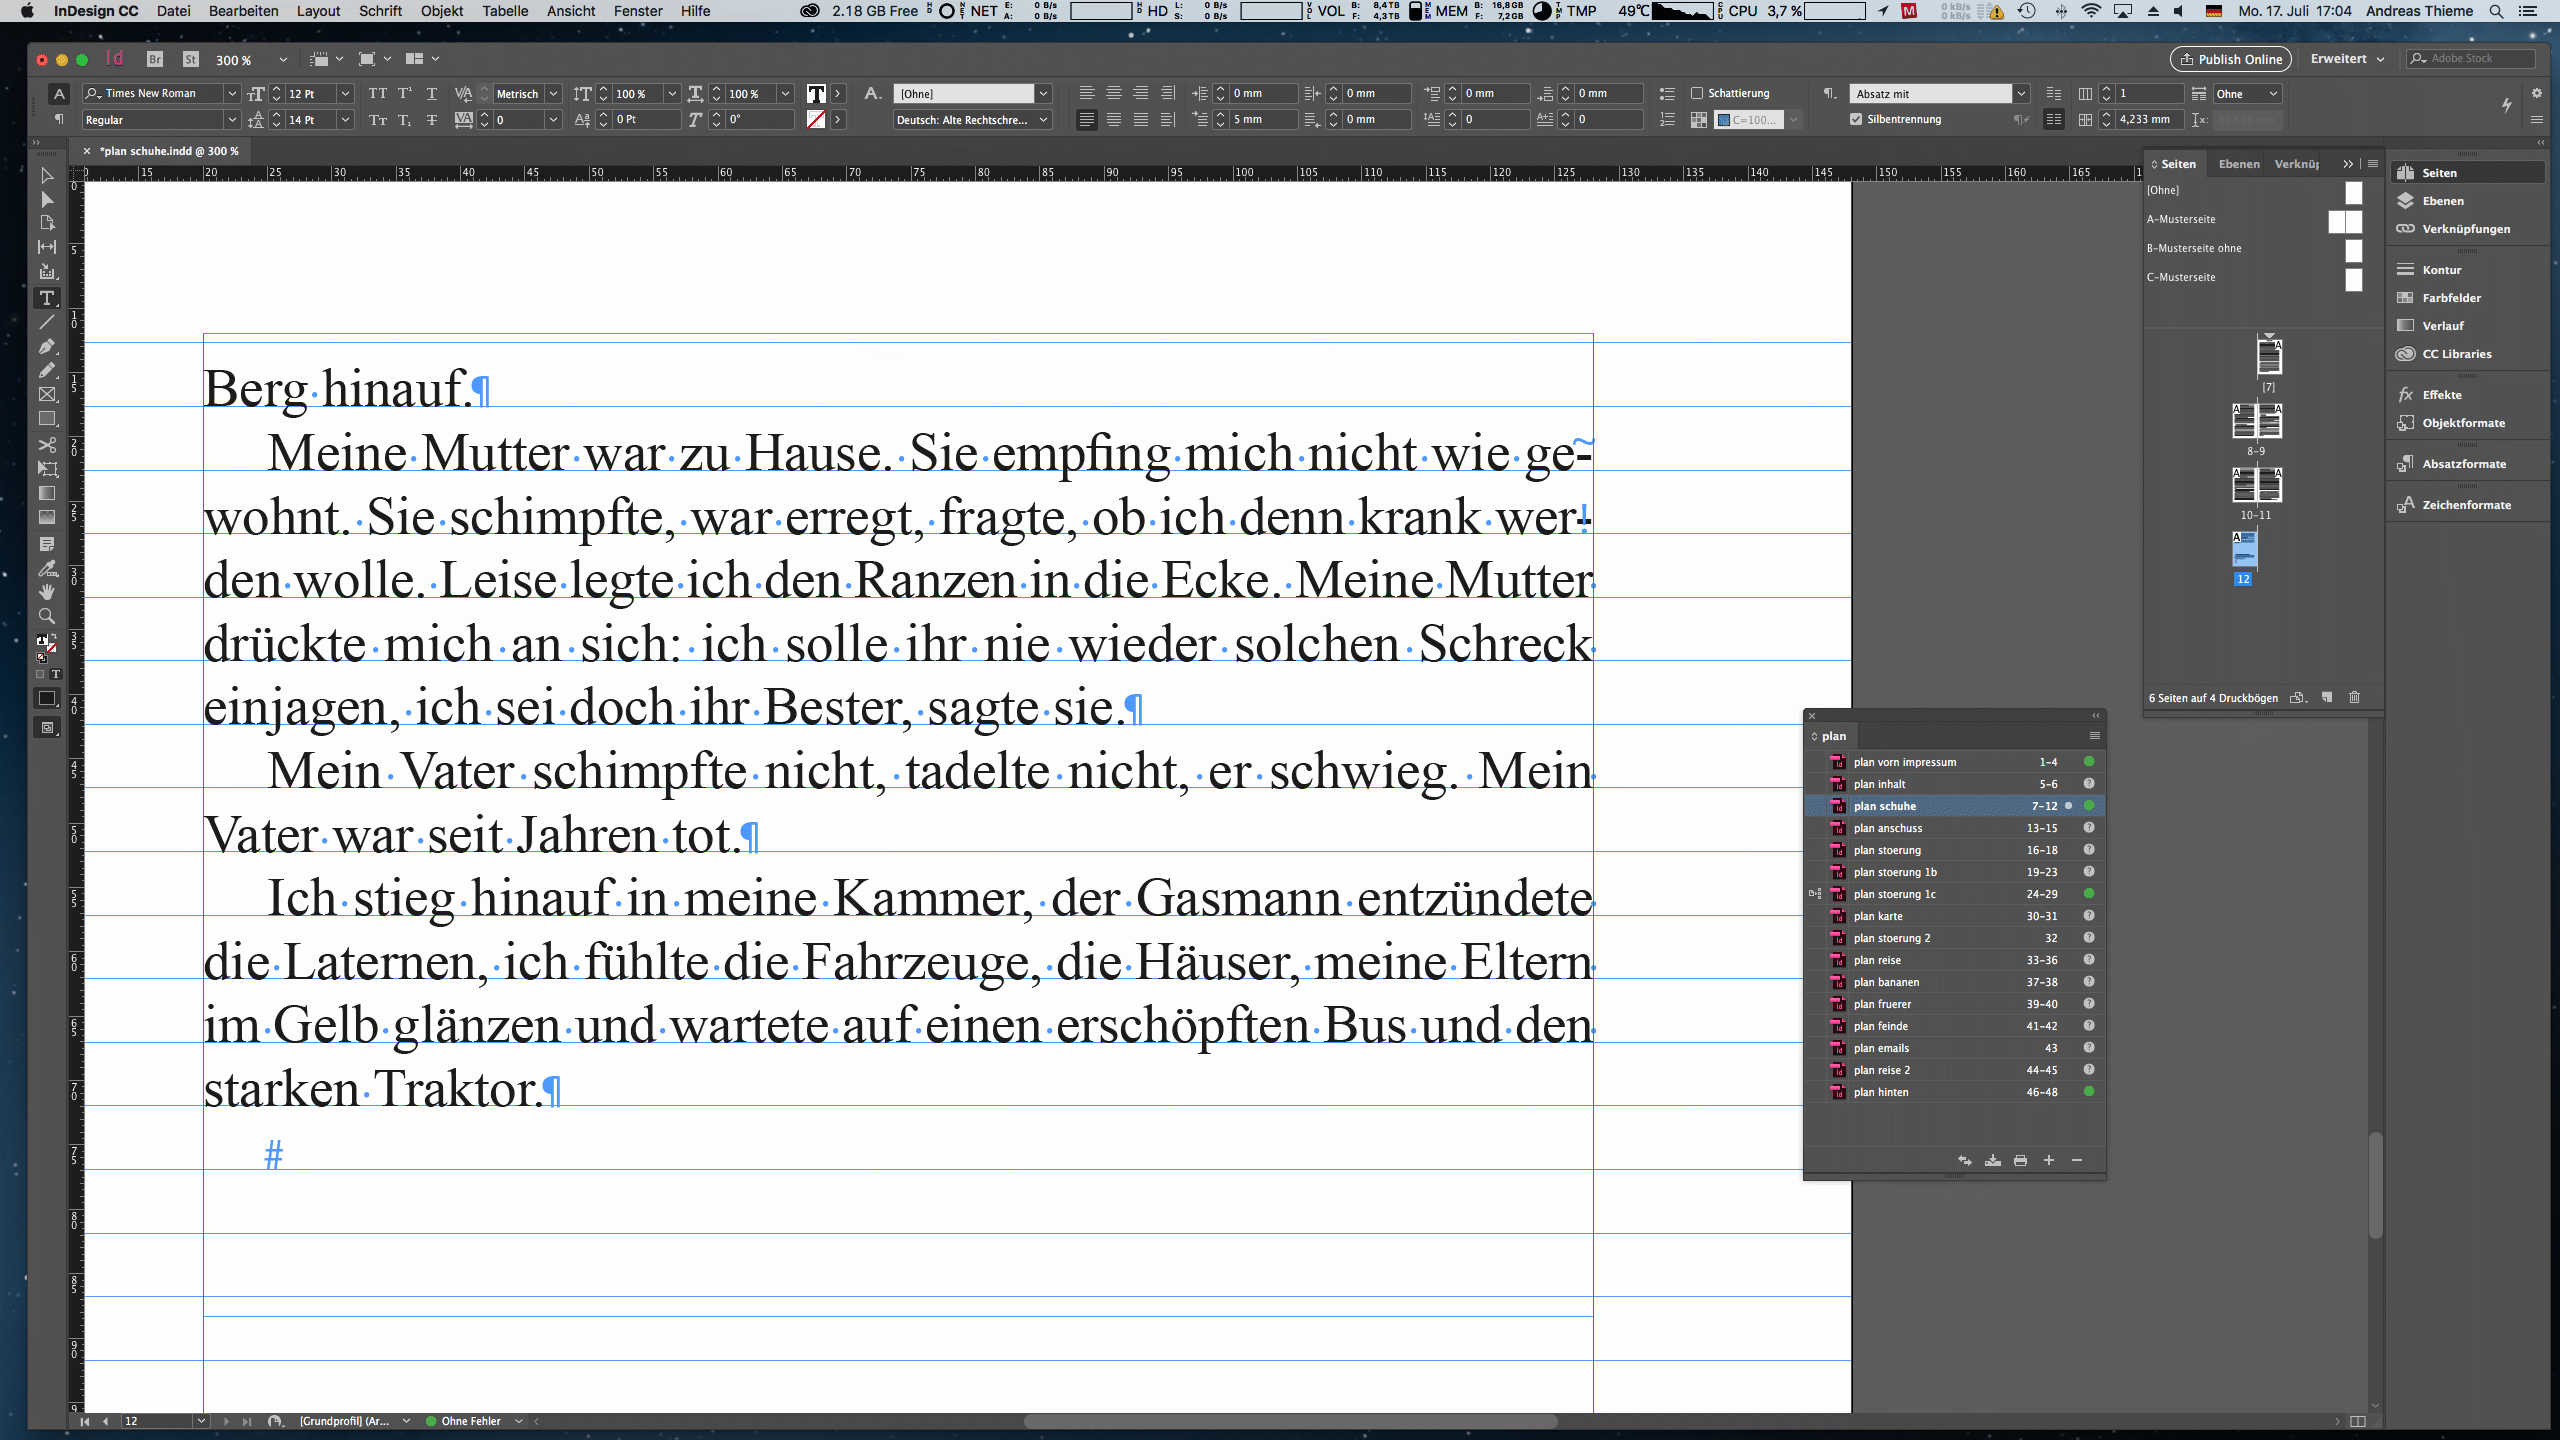Viewport: 2560px width, 1440px height.
Task: Enable the Schattierung checkbox
Action: click(x=1697, y=93)
